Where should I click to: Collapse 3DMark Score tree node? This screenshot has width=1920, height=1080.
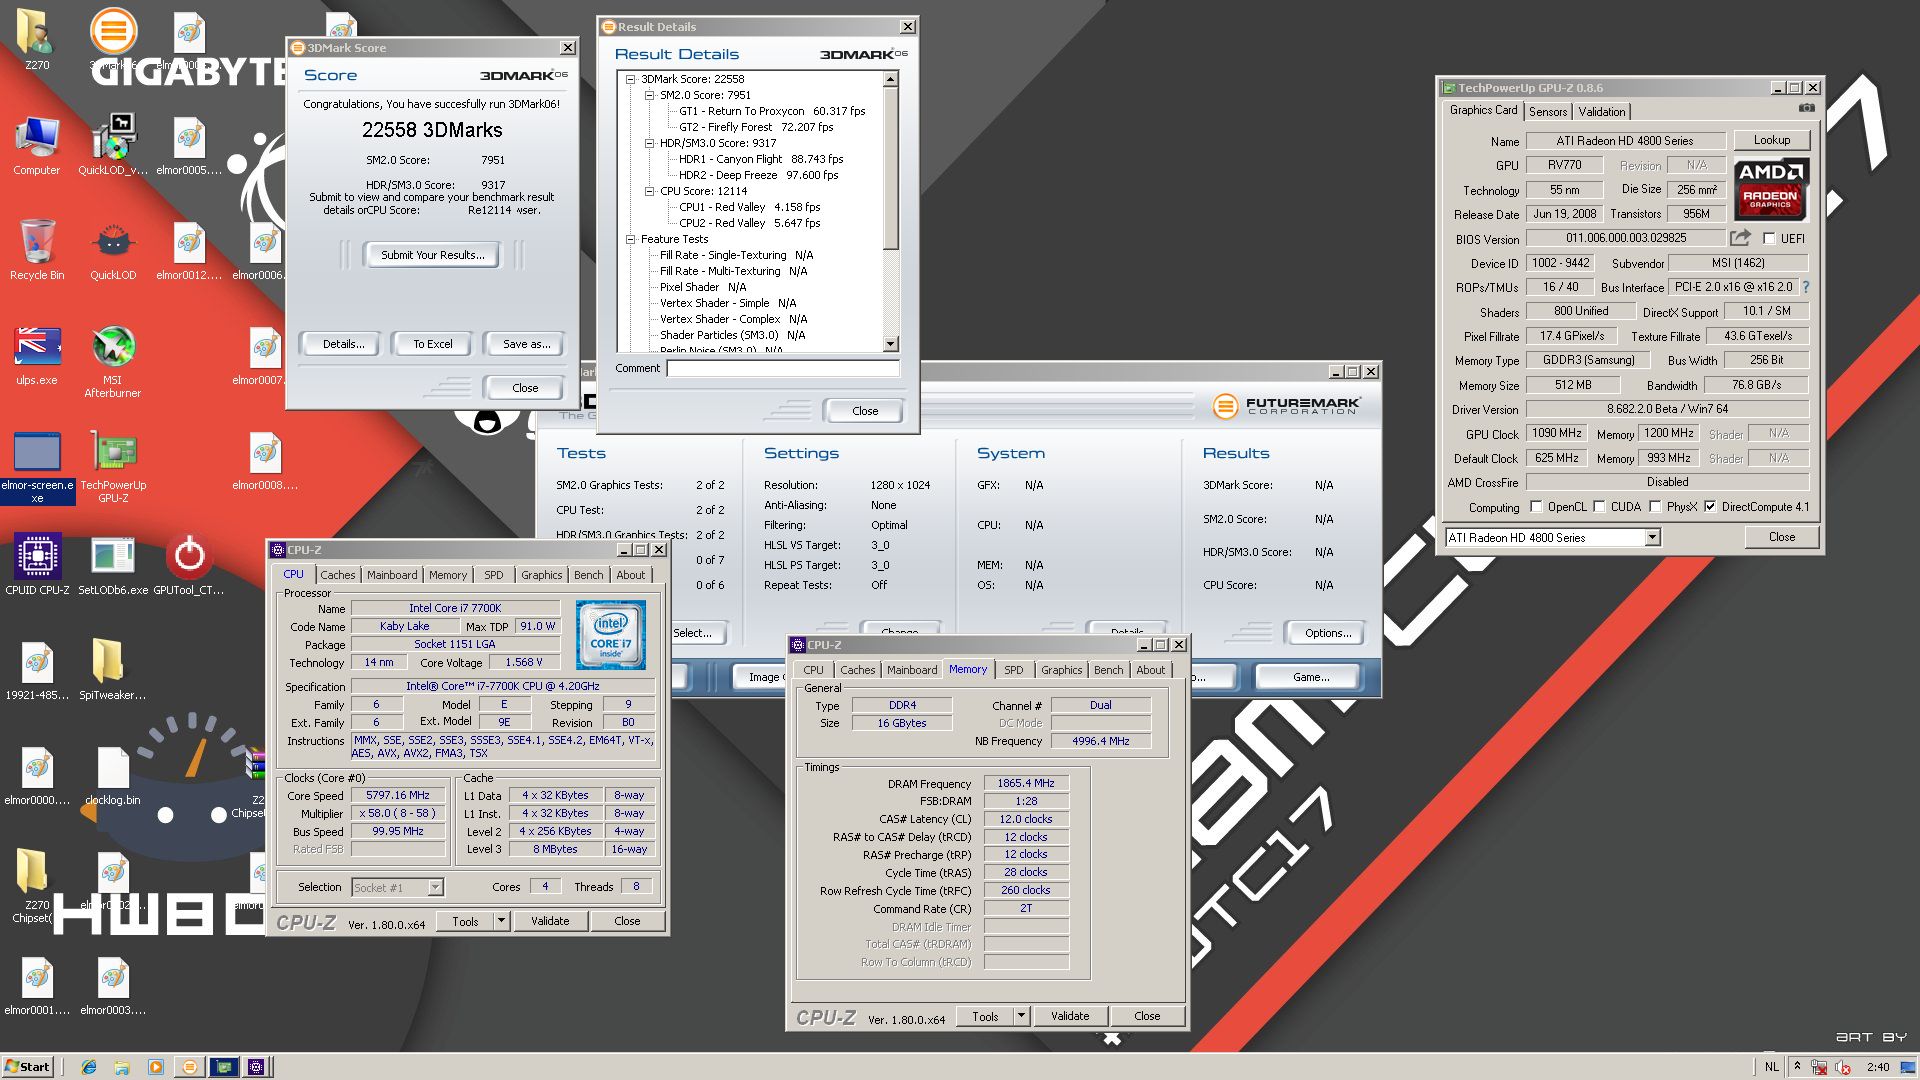(x=630, y=79)
